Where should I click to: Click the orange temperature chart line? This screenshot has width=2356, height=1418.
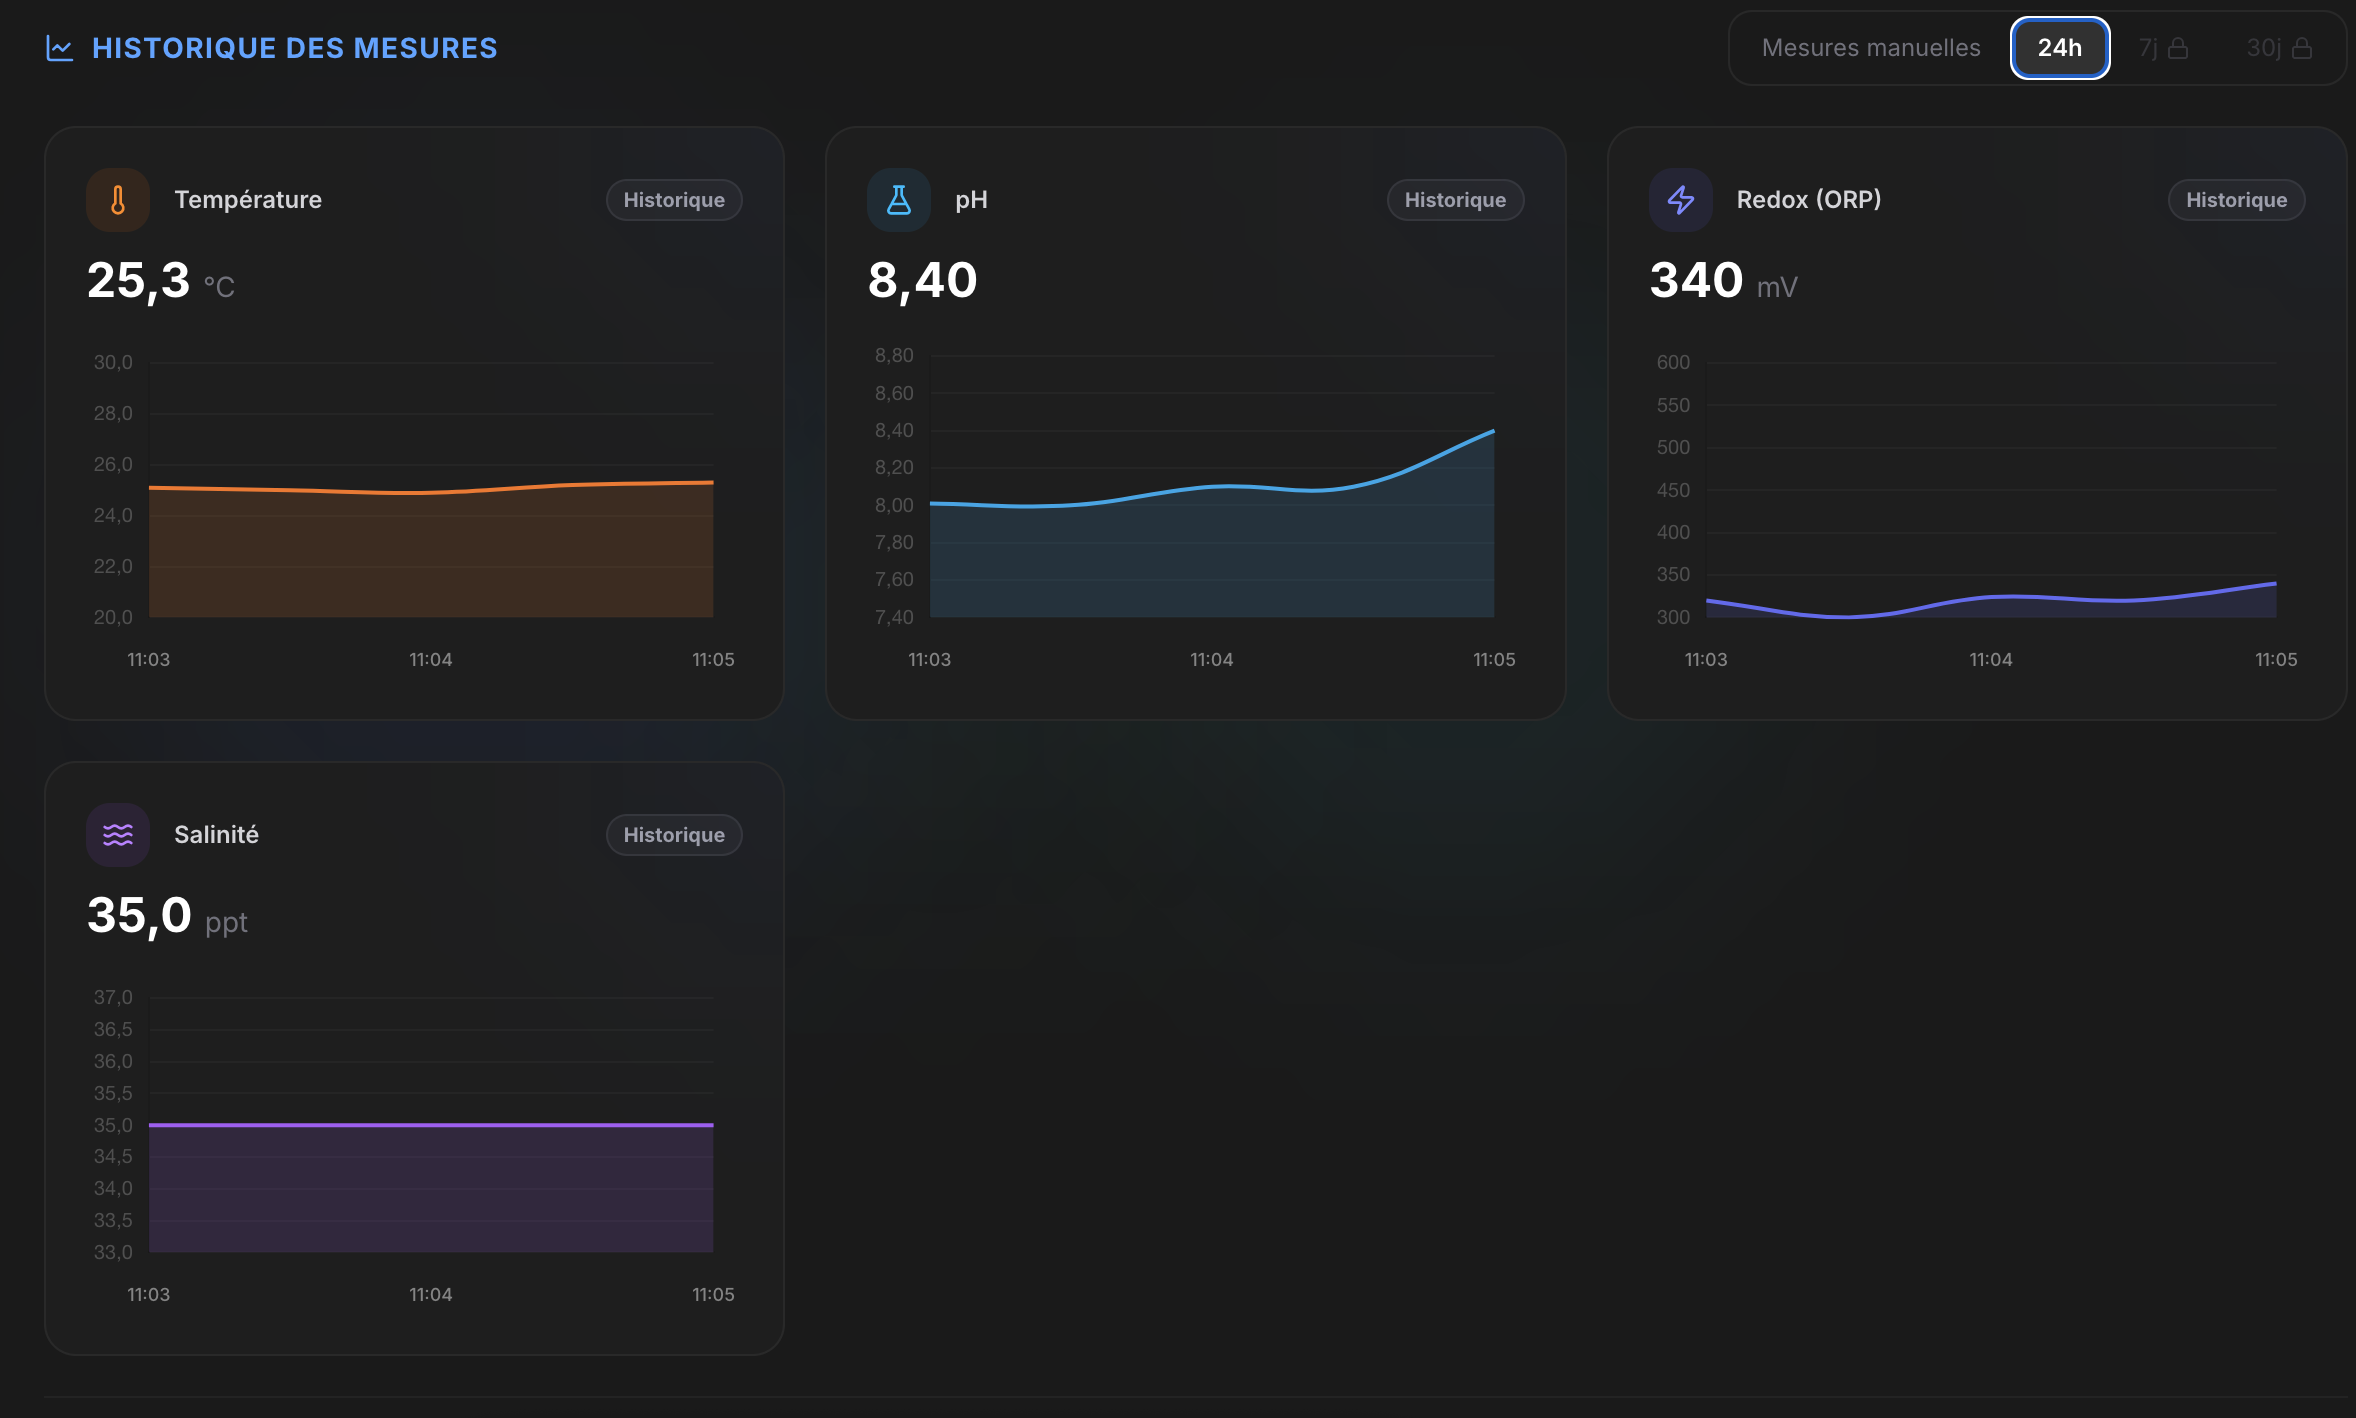point(430,492)
